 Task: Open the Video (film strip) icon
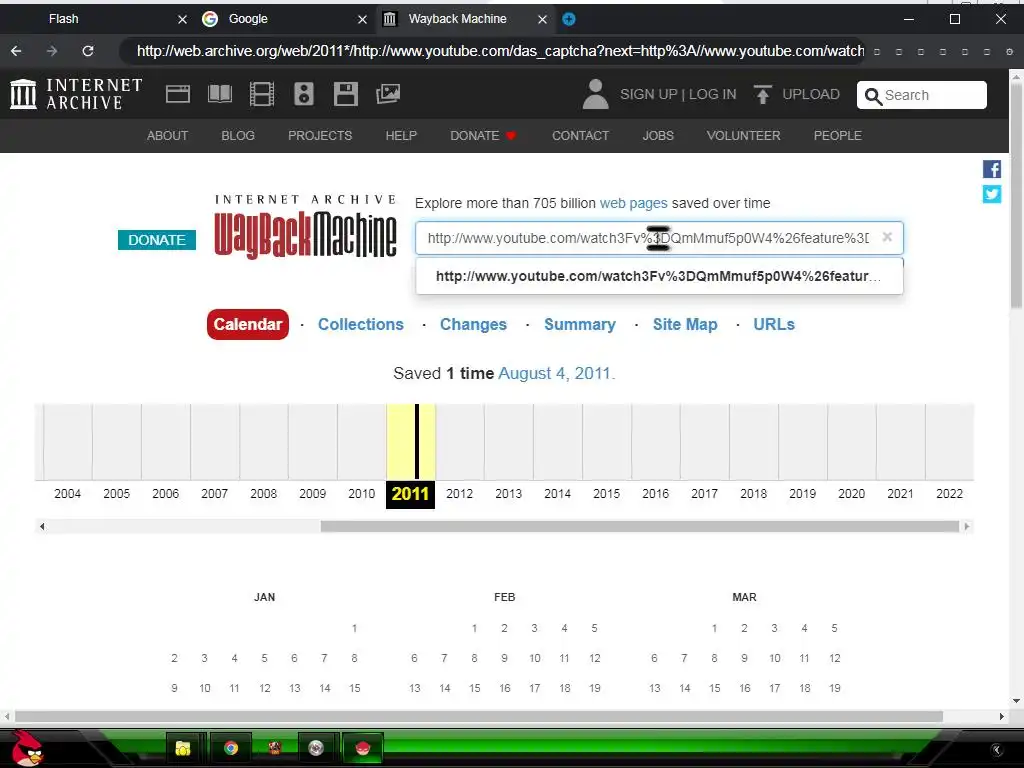click(262, 94)
